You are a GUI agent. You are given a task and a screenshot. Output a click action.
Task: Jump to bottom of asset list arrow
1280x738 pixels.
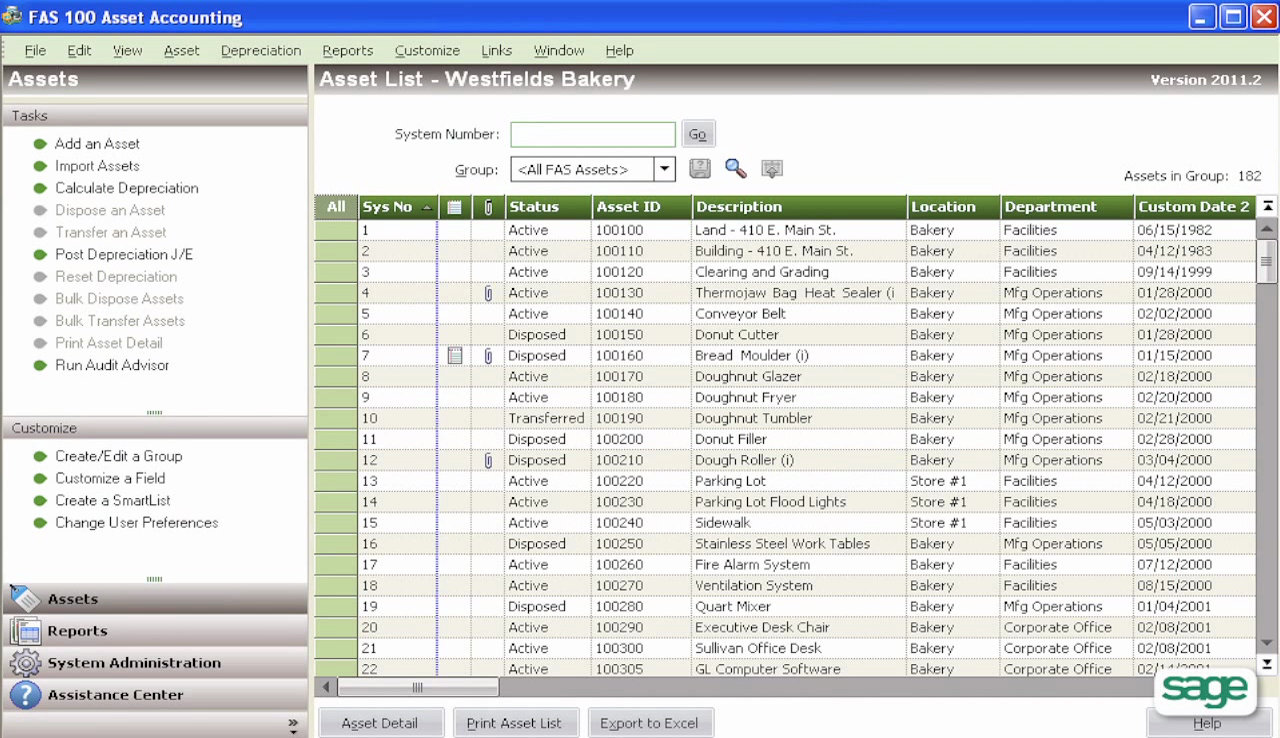pos(1267,665)
